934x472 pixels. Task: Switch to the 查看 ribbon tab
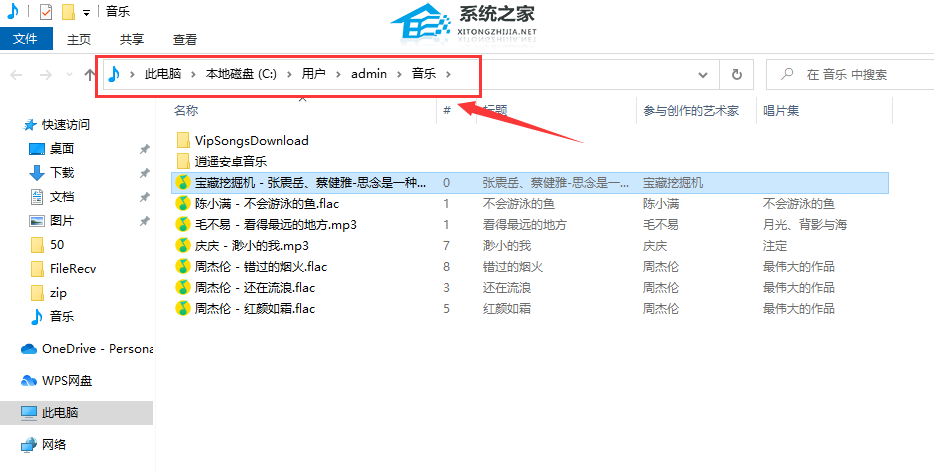click(185, 39)
